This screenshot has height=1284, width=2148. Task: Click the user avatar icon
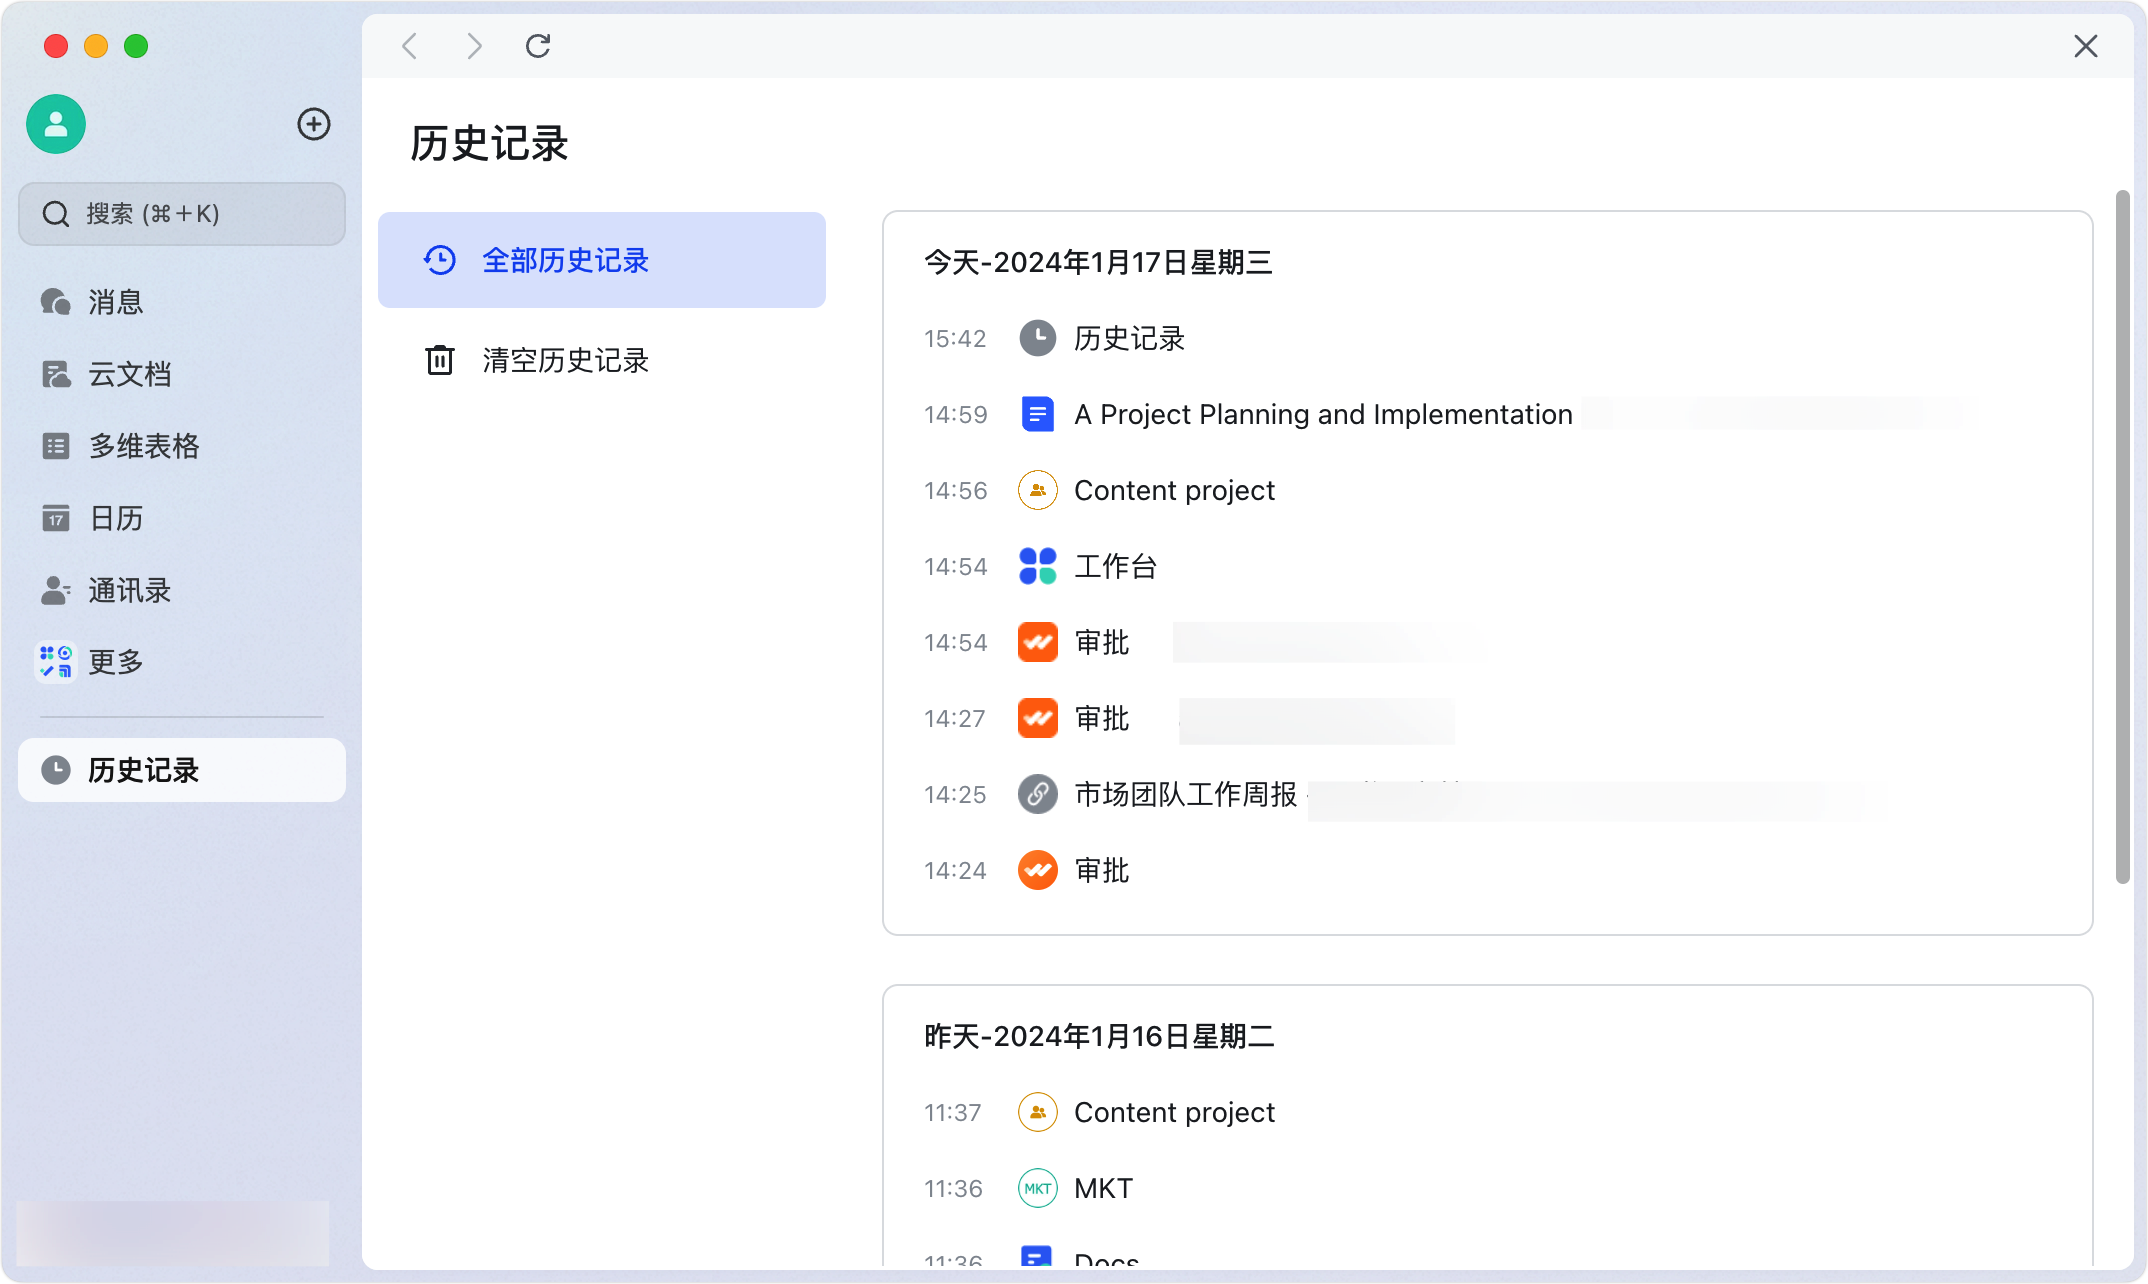coord(55,123)
